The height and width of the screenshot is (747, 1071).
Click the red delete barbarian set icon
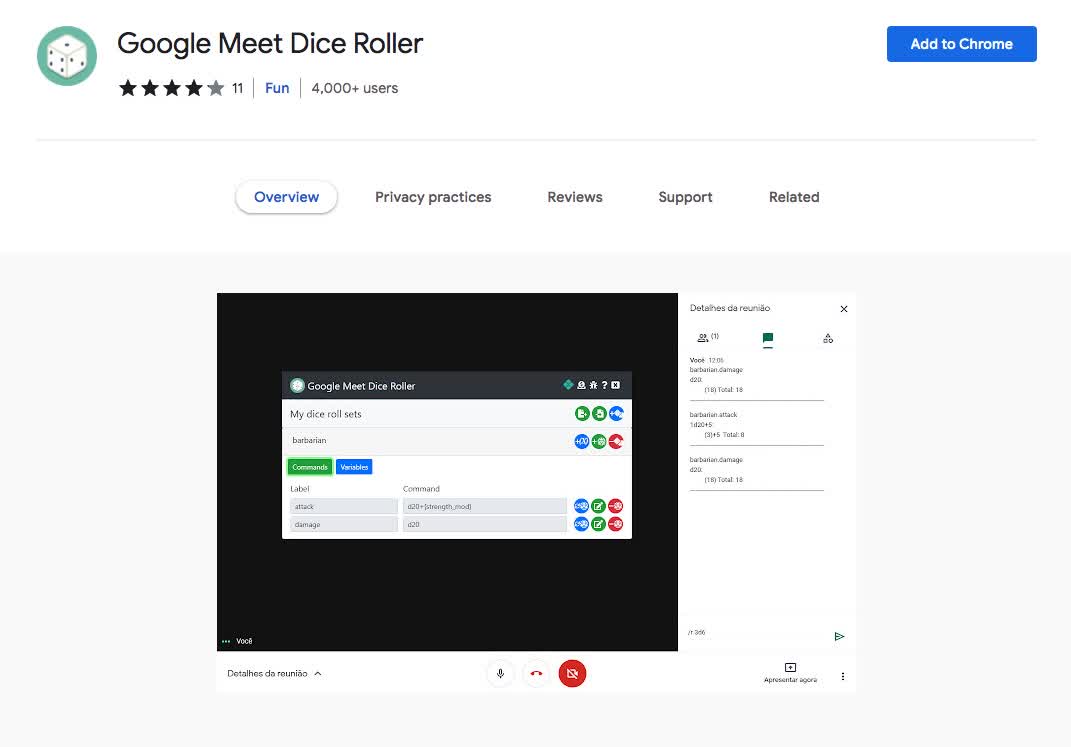pyautogui.click(x=616, y=441)
